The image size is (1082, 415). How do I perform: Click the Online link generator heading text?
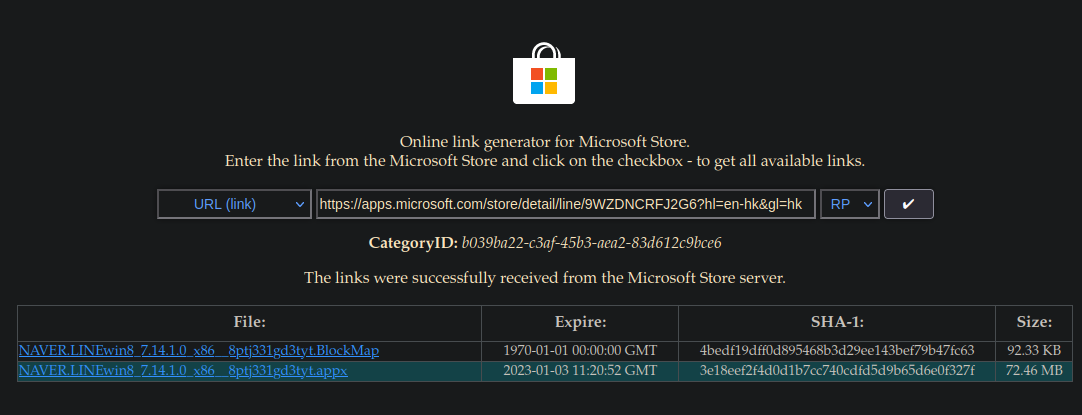545,143
